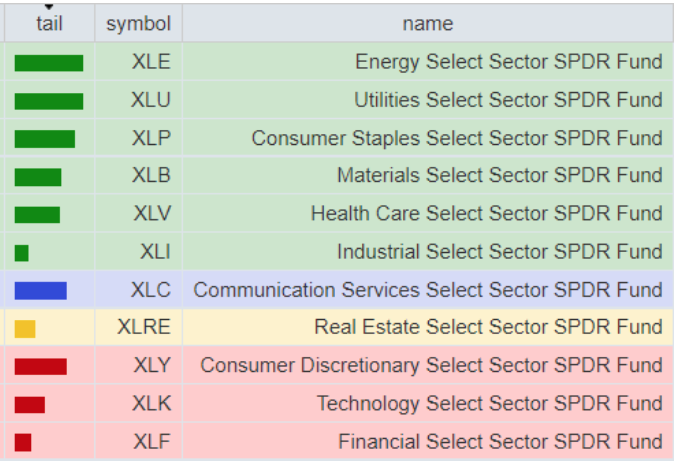Select the XLB symbol cell
Viewport: 676px width, 462px height.
(151, 176)
